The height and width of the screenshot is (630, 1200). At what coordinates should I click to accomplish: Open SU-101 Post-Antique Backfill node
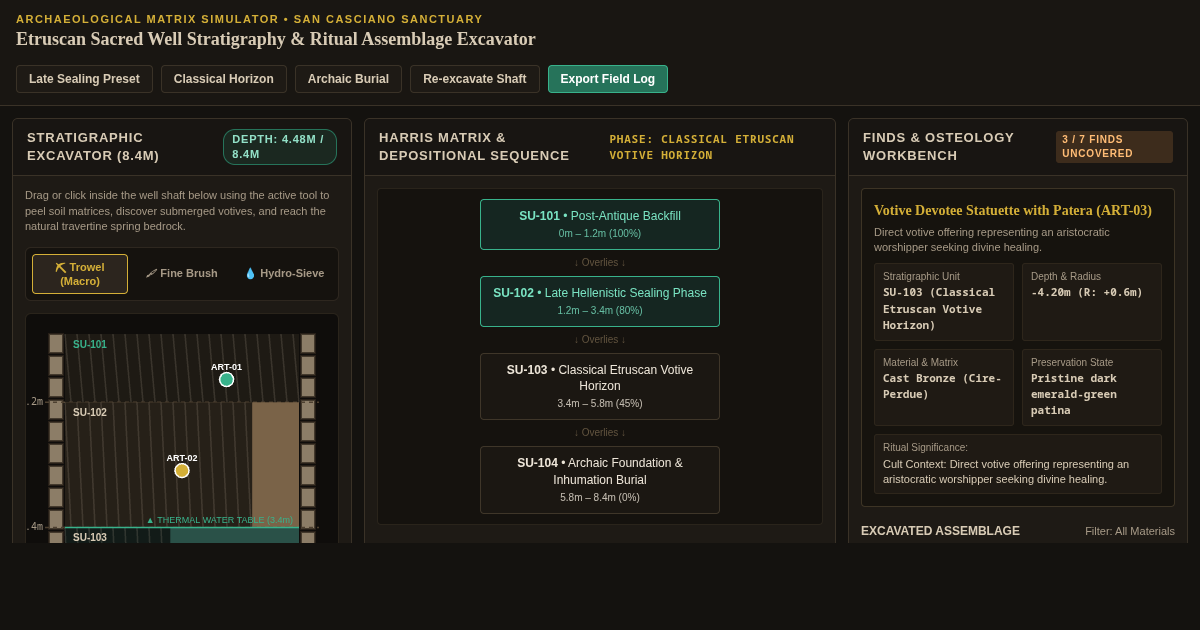(x=600, y=224)
